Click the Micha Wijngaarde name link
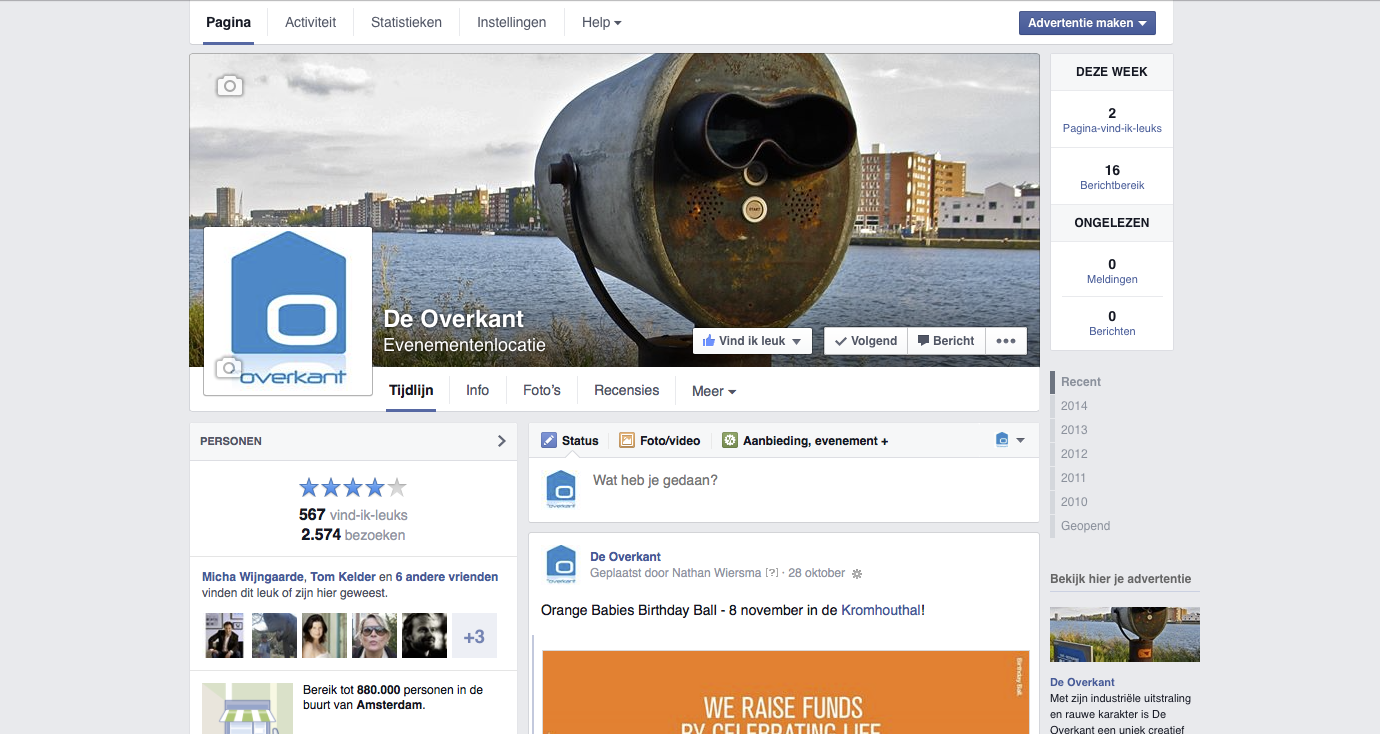Screen dimensions: 1380x734 253,577
